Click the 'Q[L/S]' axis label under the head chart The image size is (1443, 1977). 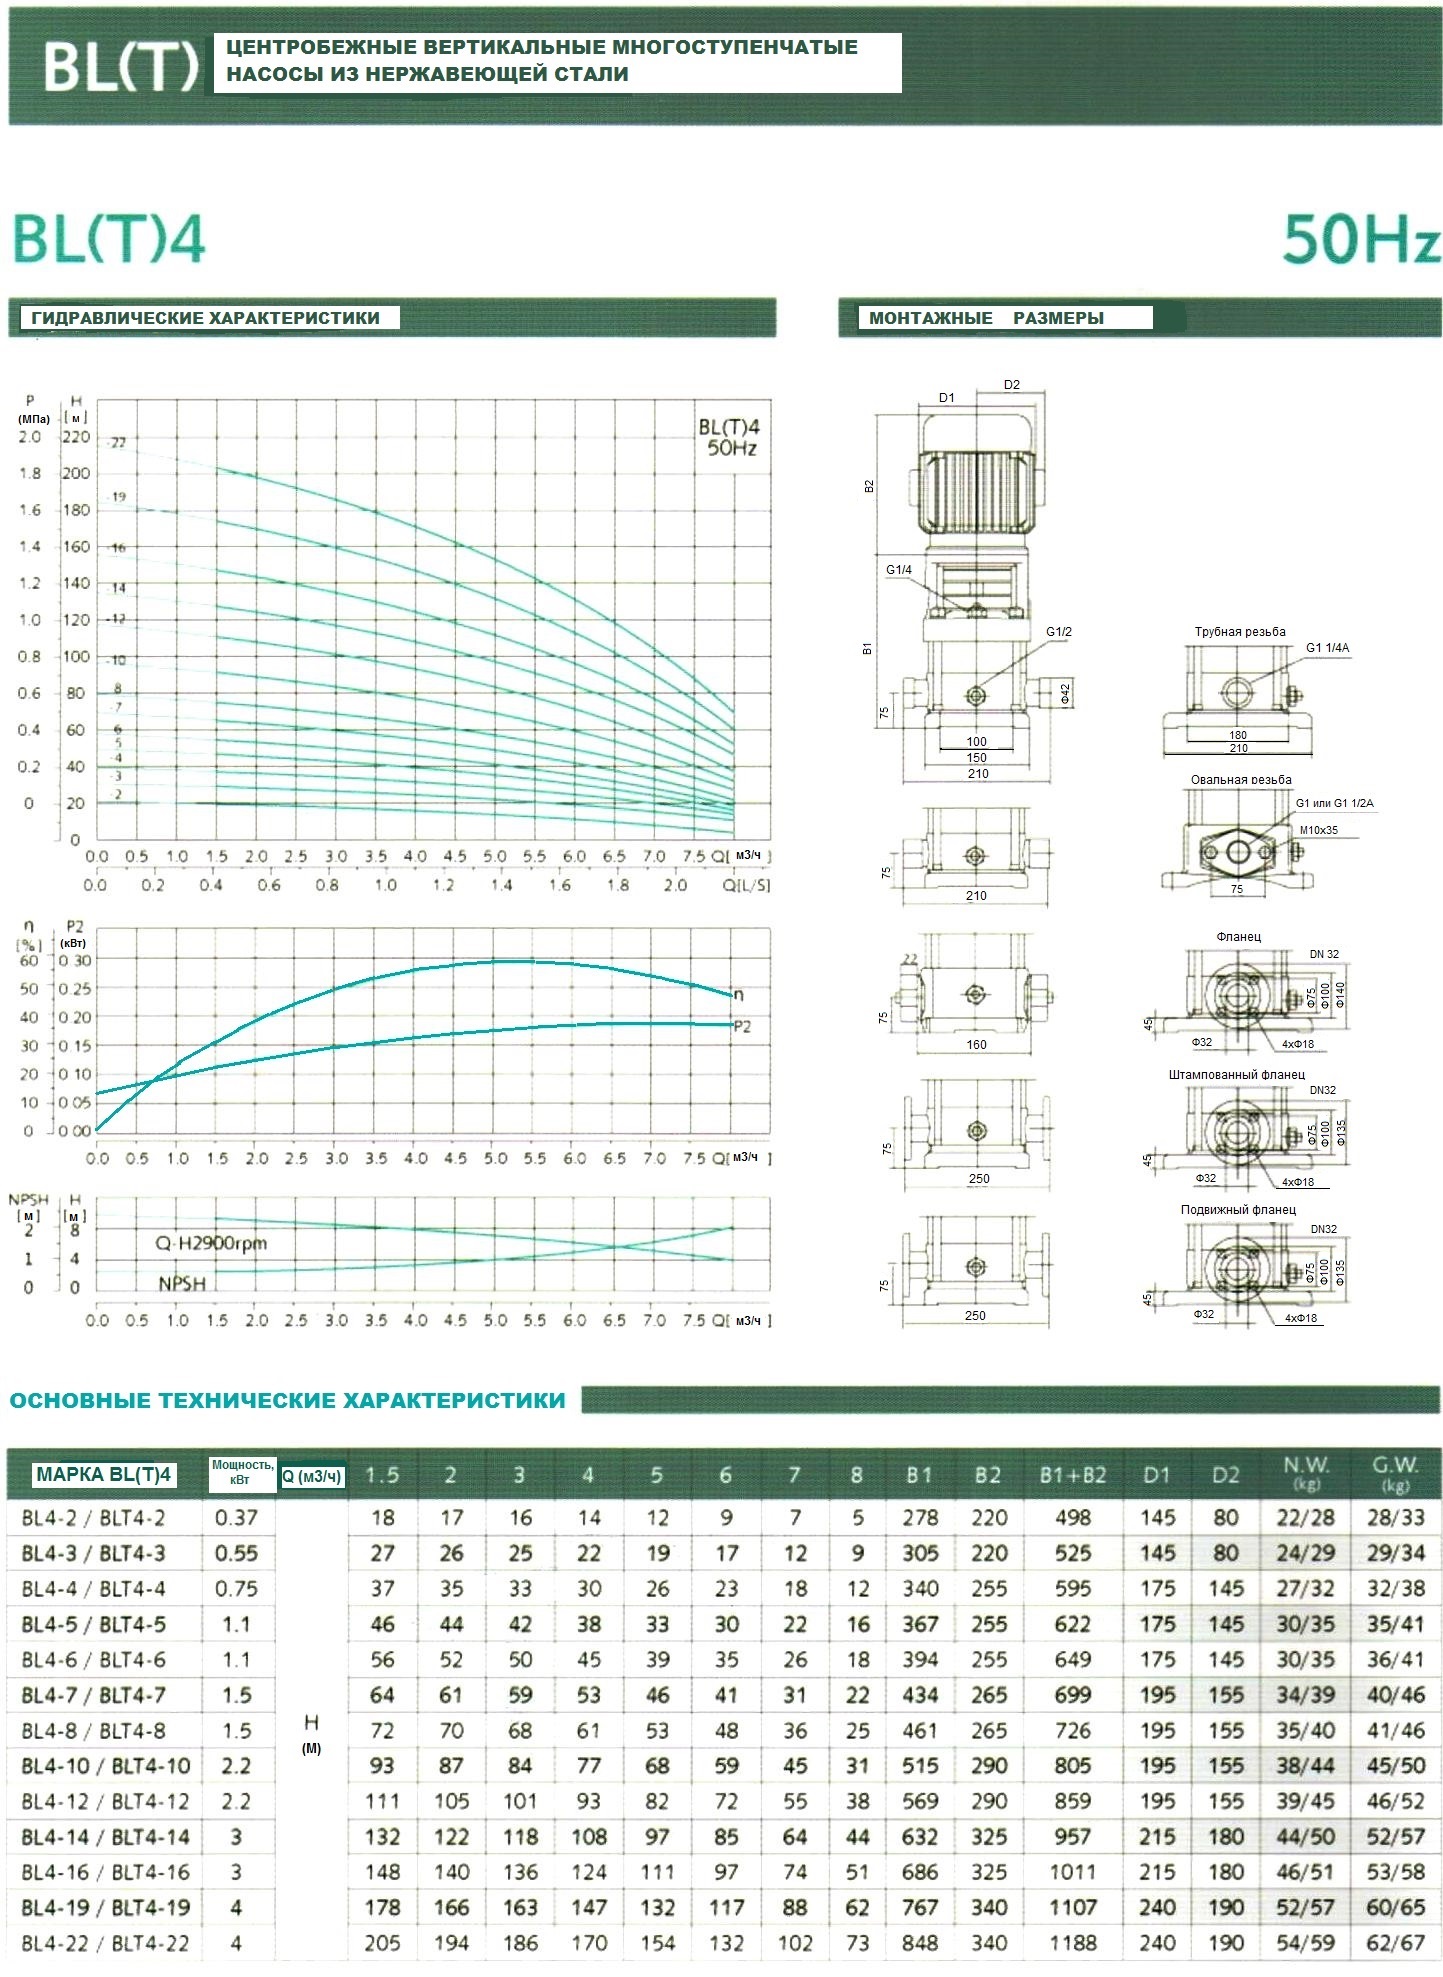(747, 885)
